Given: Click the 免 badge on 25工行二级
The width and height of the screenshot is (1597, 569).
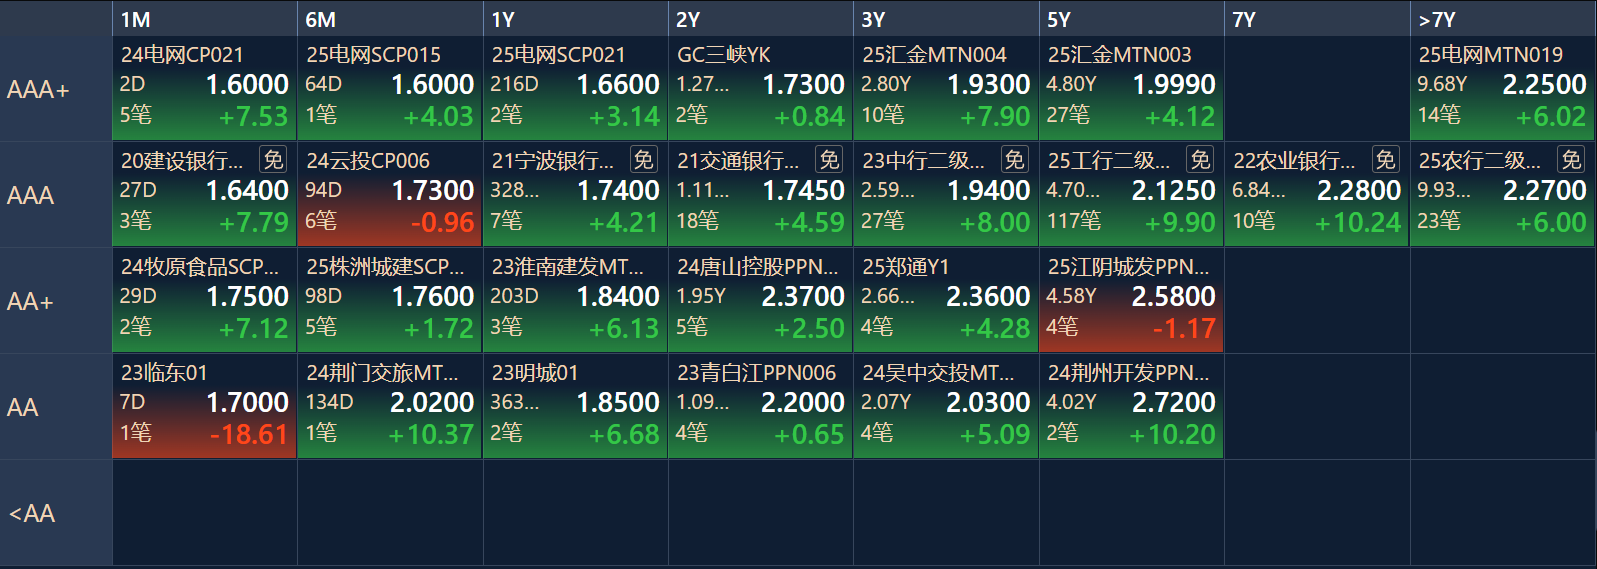Looking at the screenshot, I should tap(1200, 160).
